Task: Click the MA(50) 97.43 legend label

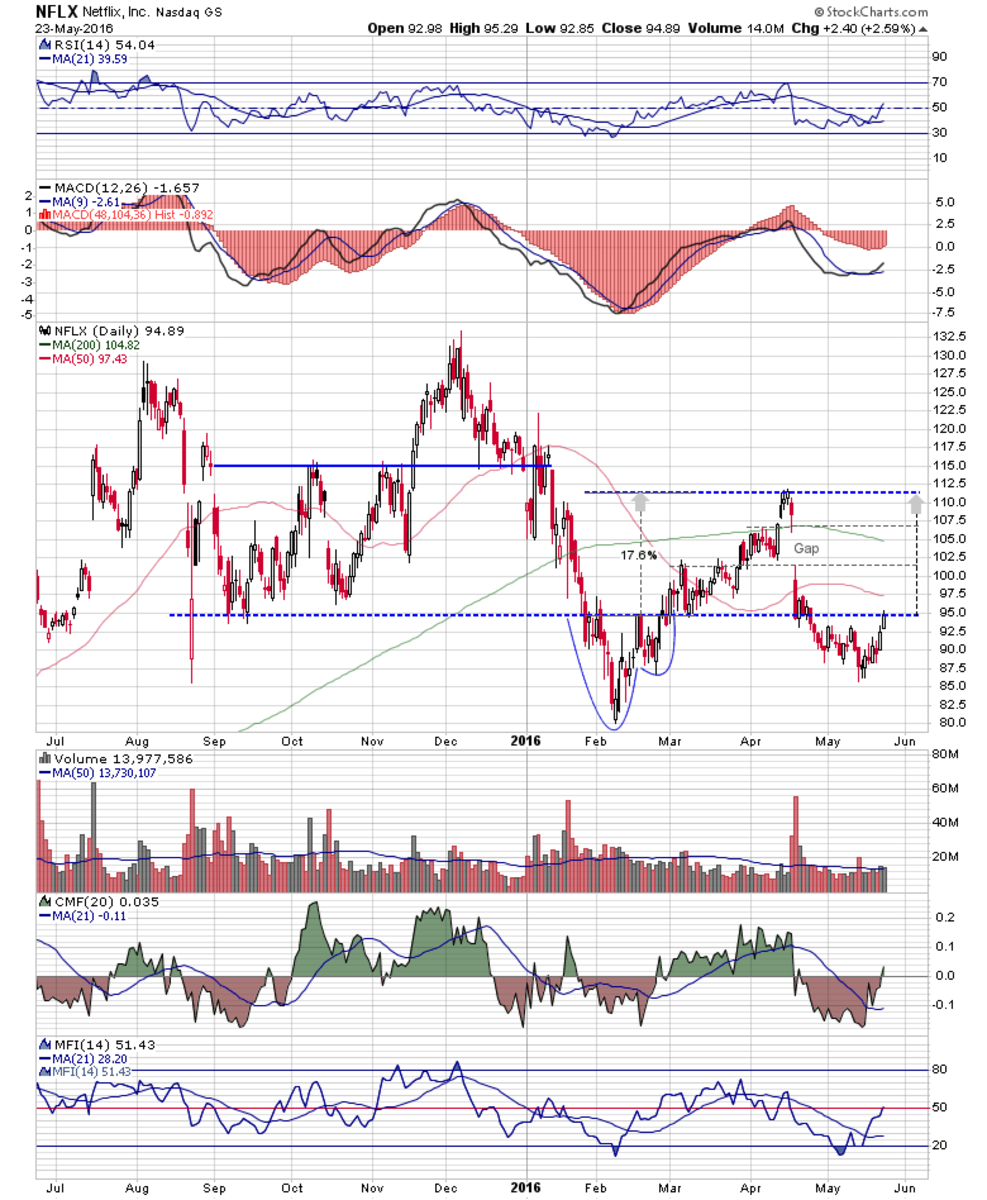Action: 91,358
